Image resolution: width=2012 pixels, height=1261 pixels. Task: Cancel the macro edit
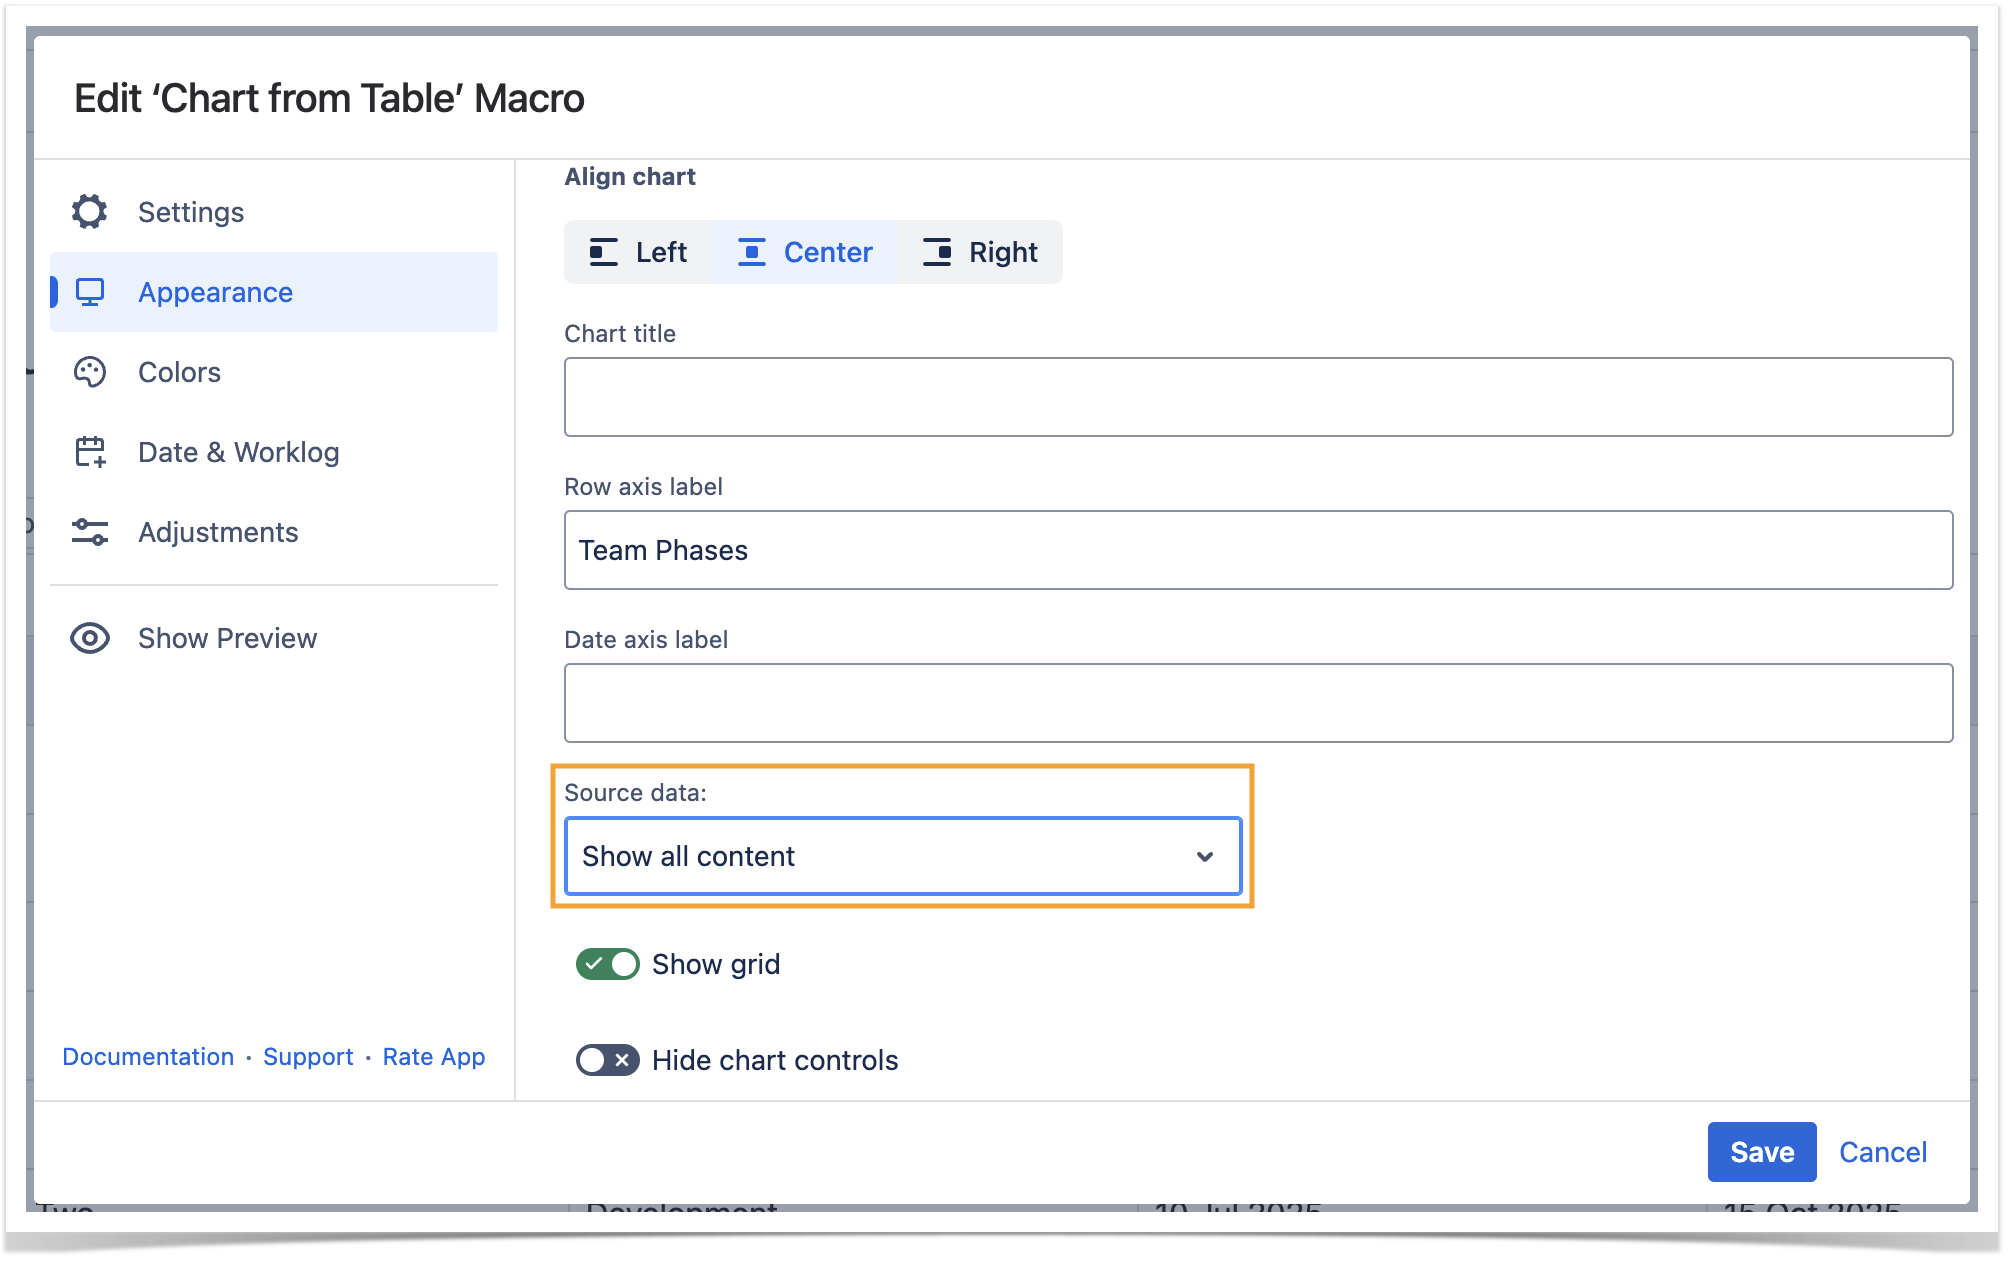pos(1882,1152)
